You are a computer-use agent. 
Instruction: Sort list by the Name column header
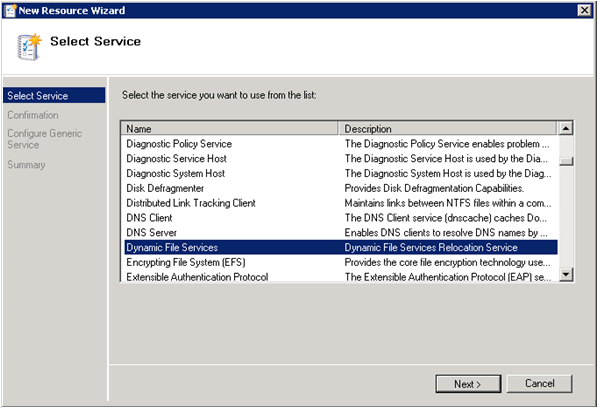[x=230, y=129]
